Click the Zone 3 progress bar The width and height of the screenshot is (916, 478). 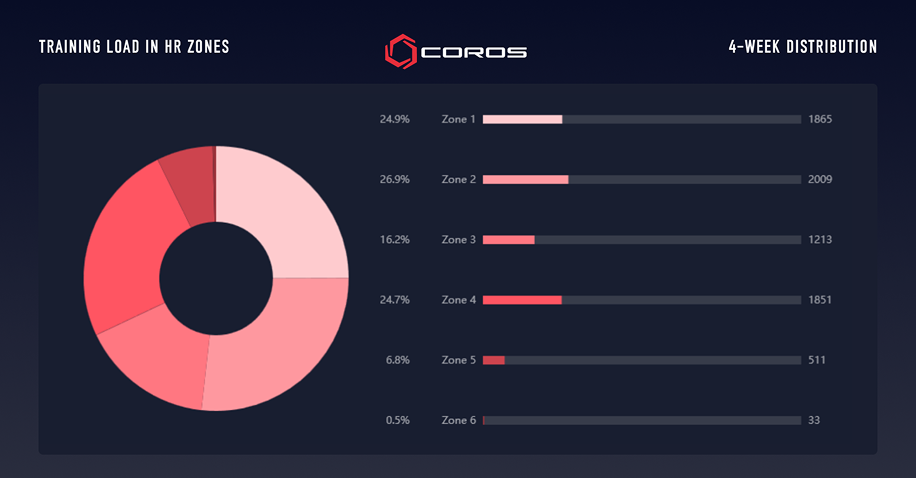[x=642, y=240]
